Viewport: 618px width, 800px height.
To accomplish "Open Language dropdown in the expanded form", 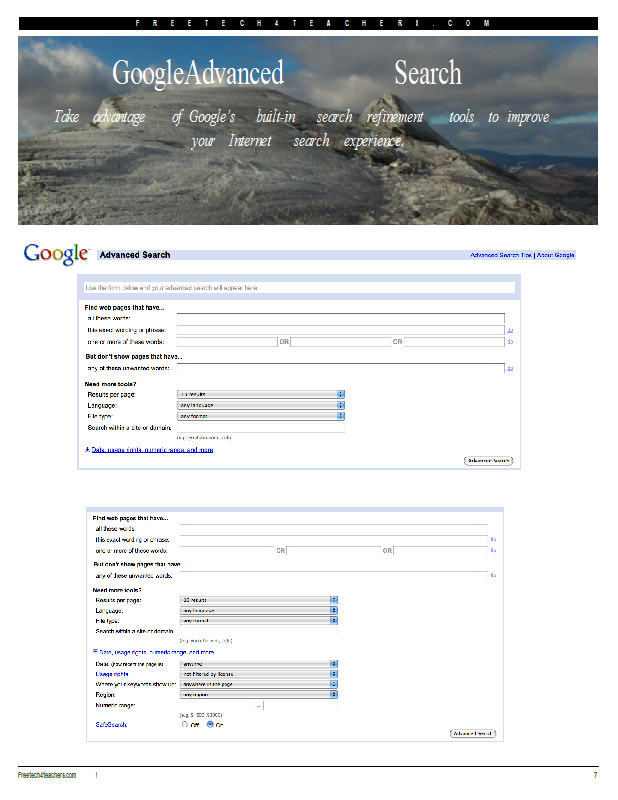I will point(259,610).
